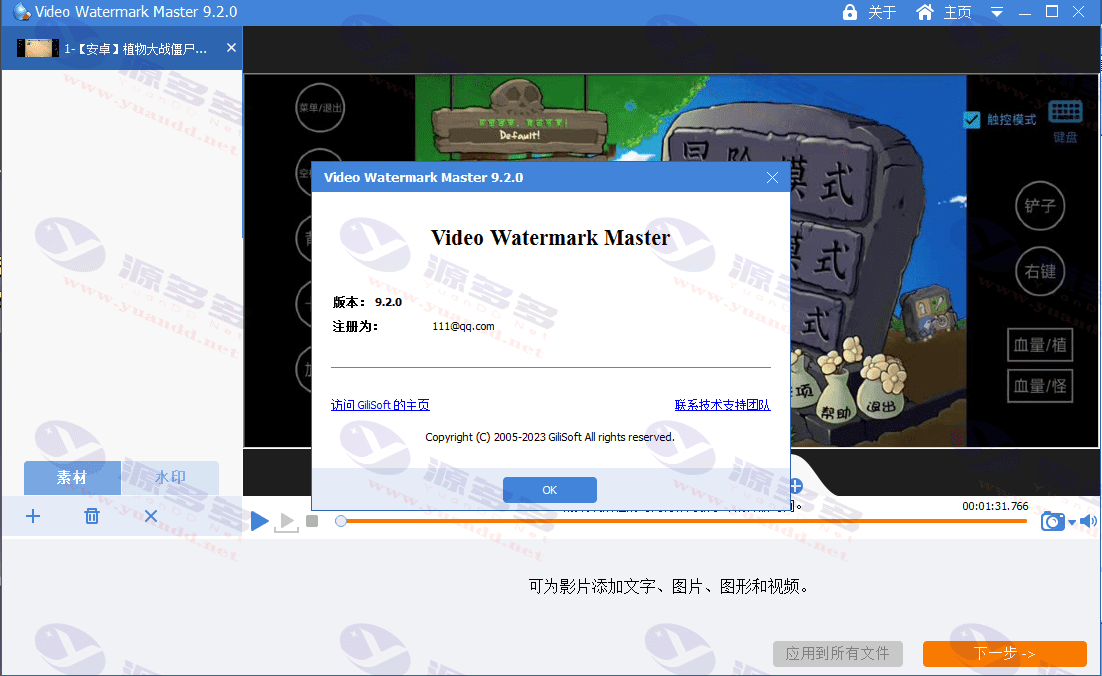Play the video

[259, 521]
